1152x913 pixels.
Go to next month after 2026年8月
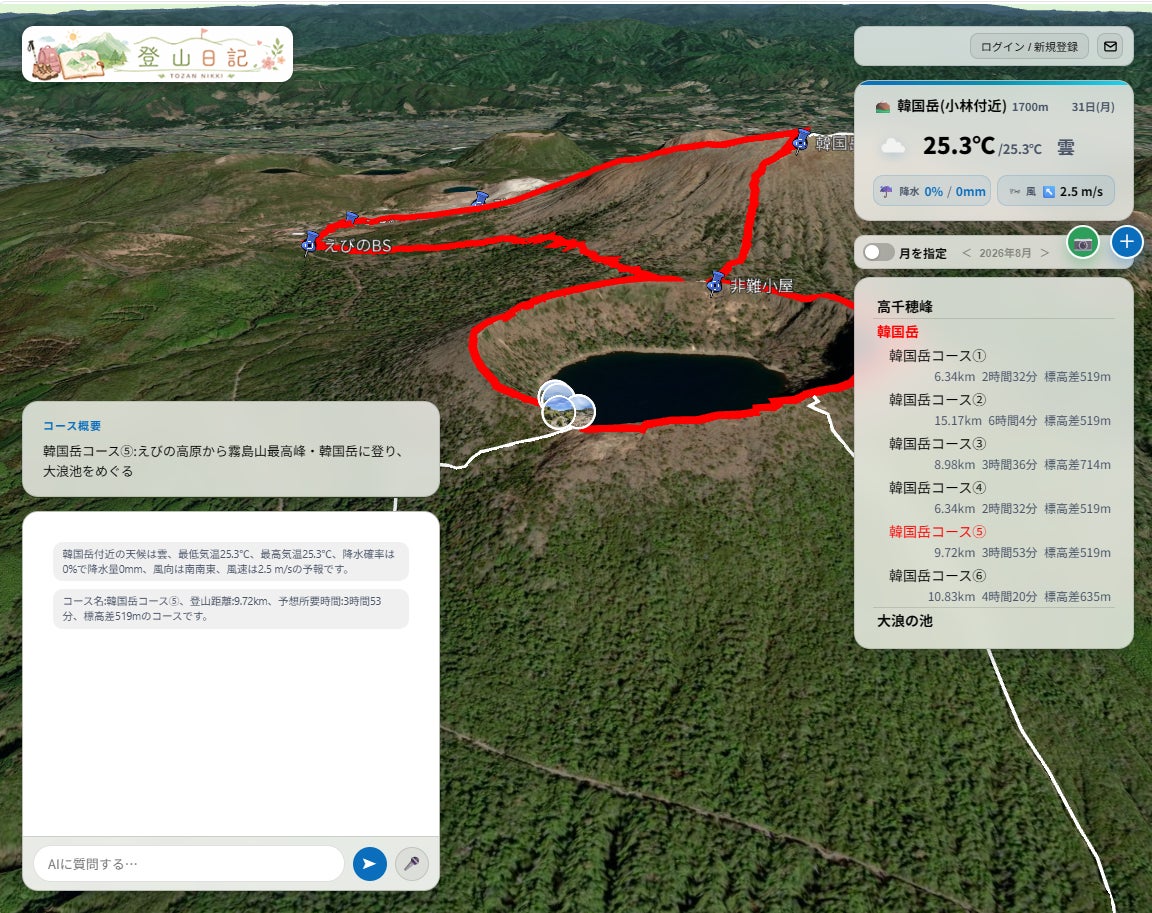pos(1044,253)
